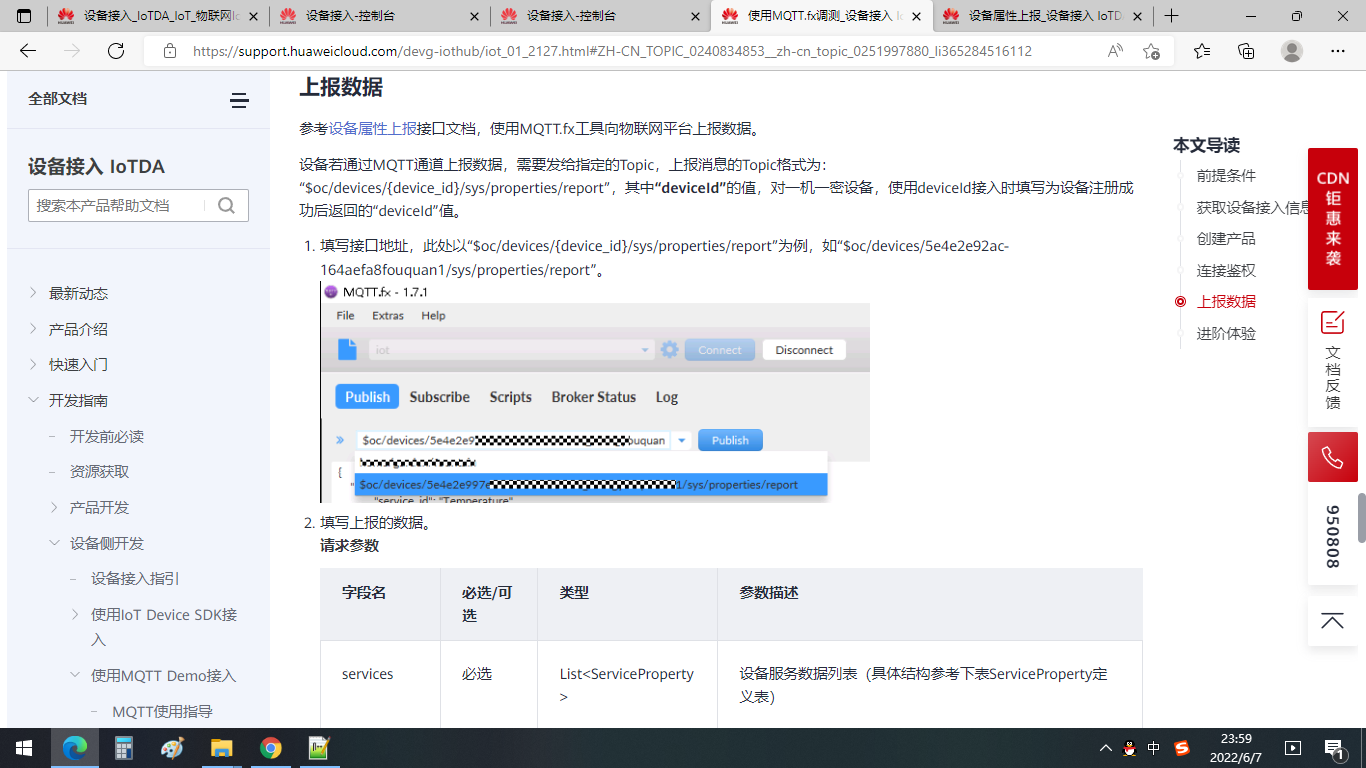Switch to the second 设备接入-控制台 tab
The image size is (1366, 768).
tap(601, 16)
